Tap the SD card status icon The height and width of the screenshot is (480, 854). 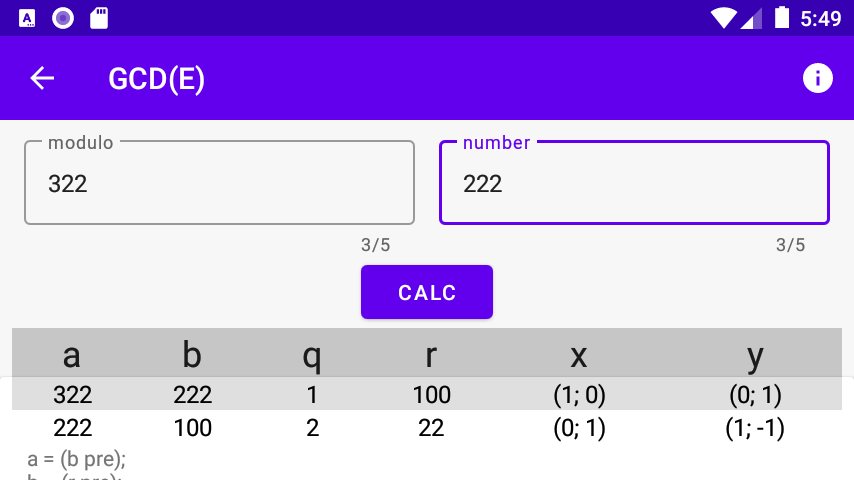click(x=99, y=19)
